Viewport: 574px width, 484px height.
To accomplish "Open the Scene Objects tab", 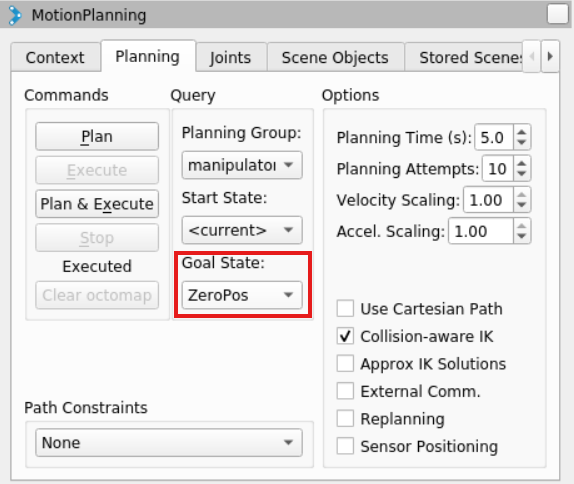I will (x=335, y=57).
